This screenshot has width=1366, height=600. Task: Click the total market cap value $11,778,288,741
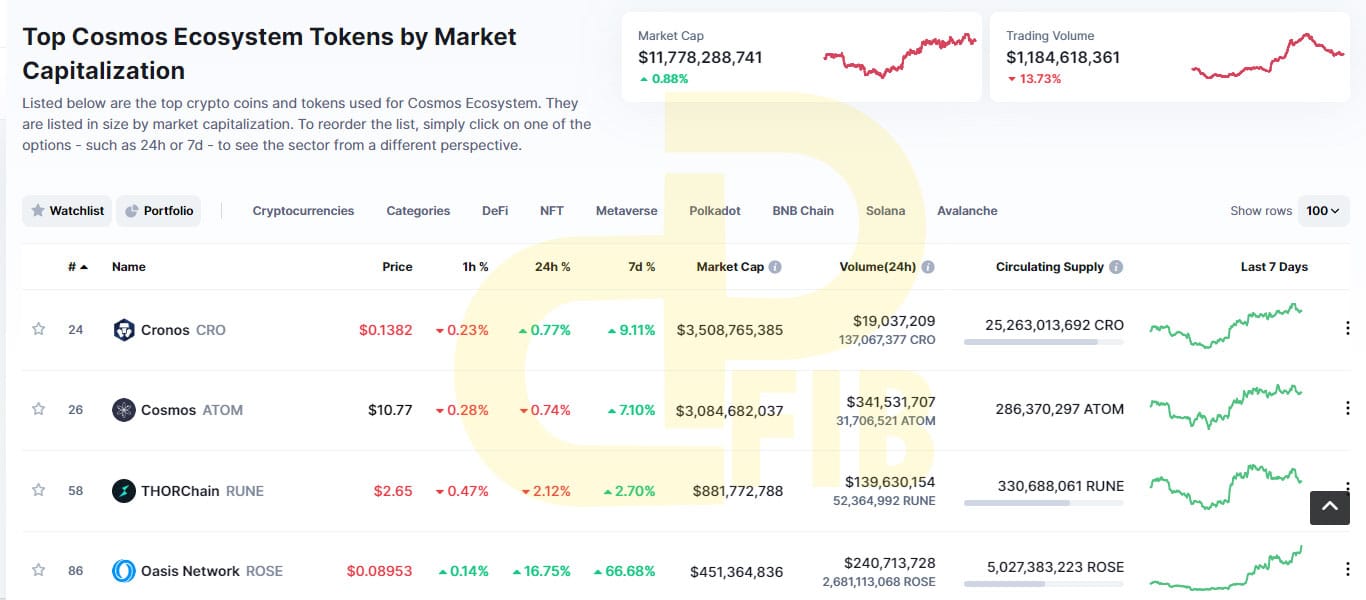point(700,57)
